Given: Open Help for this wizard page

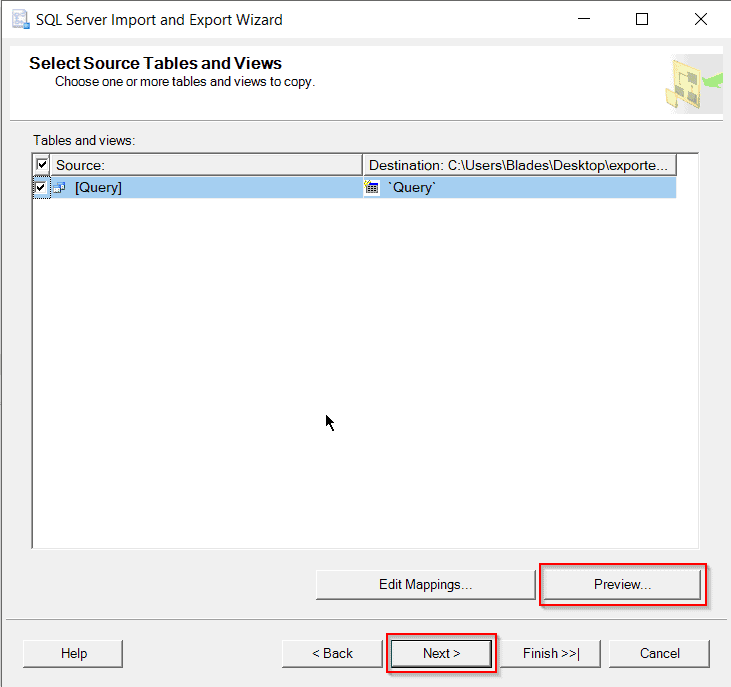Looking at the screenshot, I should click(x=73, y=653).
